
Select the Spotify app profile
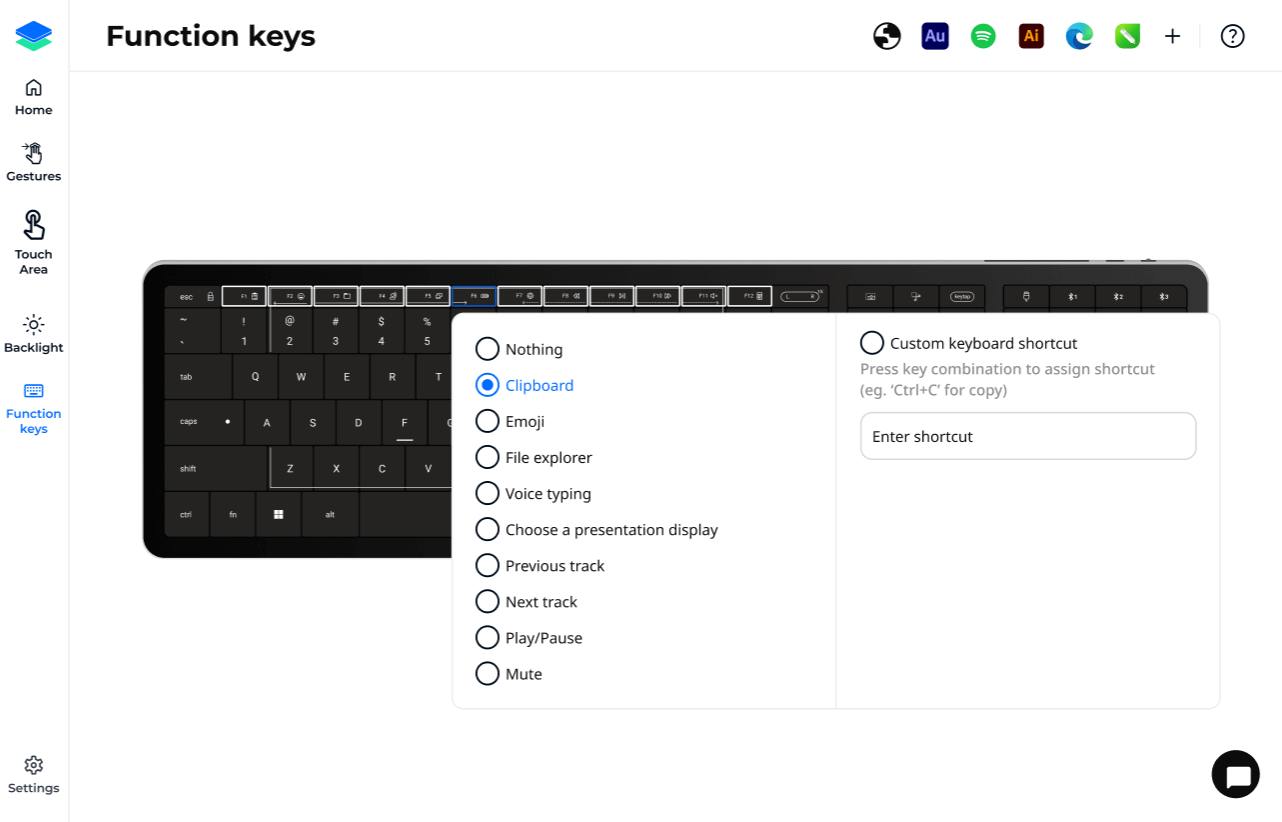coord(983,36)
